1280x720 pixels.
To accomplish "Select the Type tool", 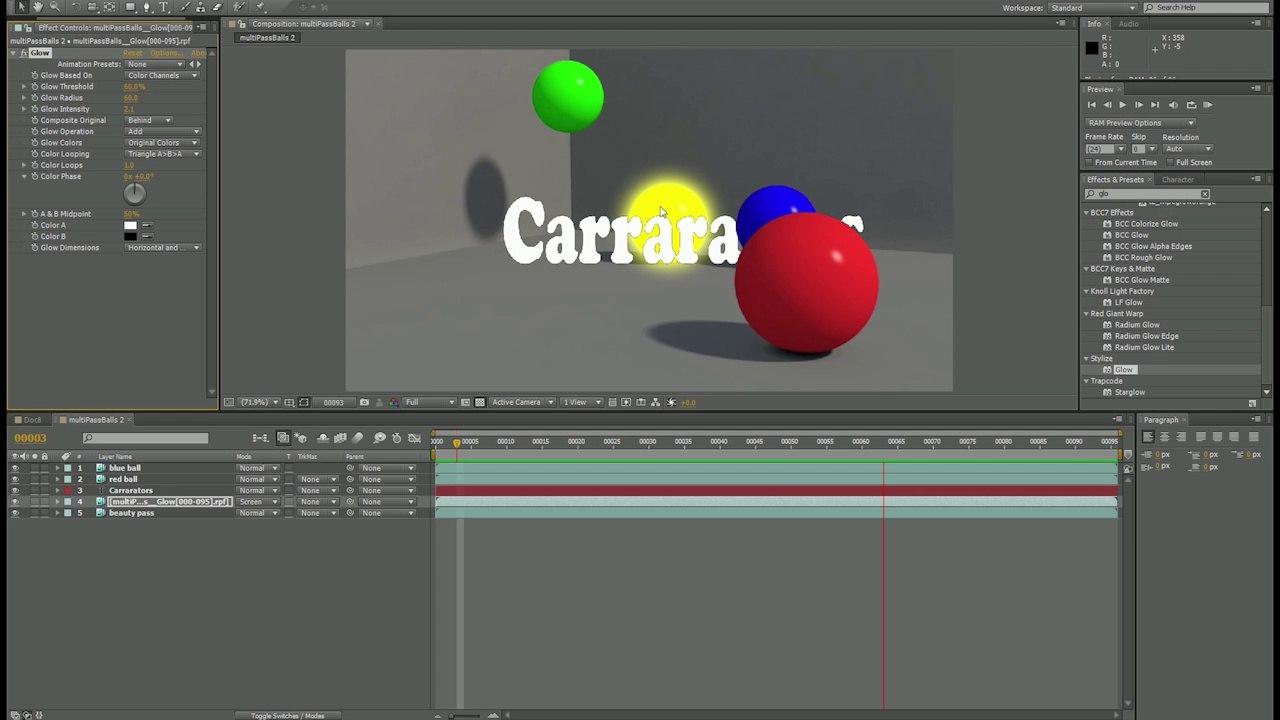I will pyautogui.click(x=164, y=7).
